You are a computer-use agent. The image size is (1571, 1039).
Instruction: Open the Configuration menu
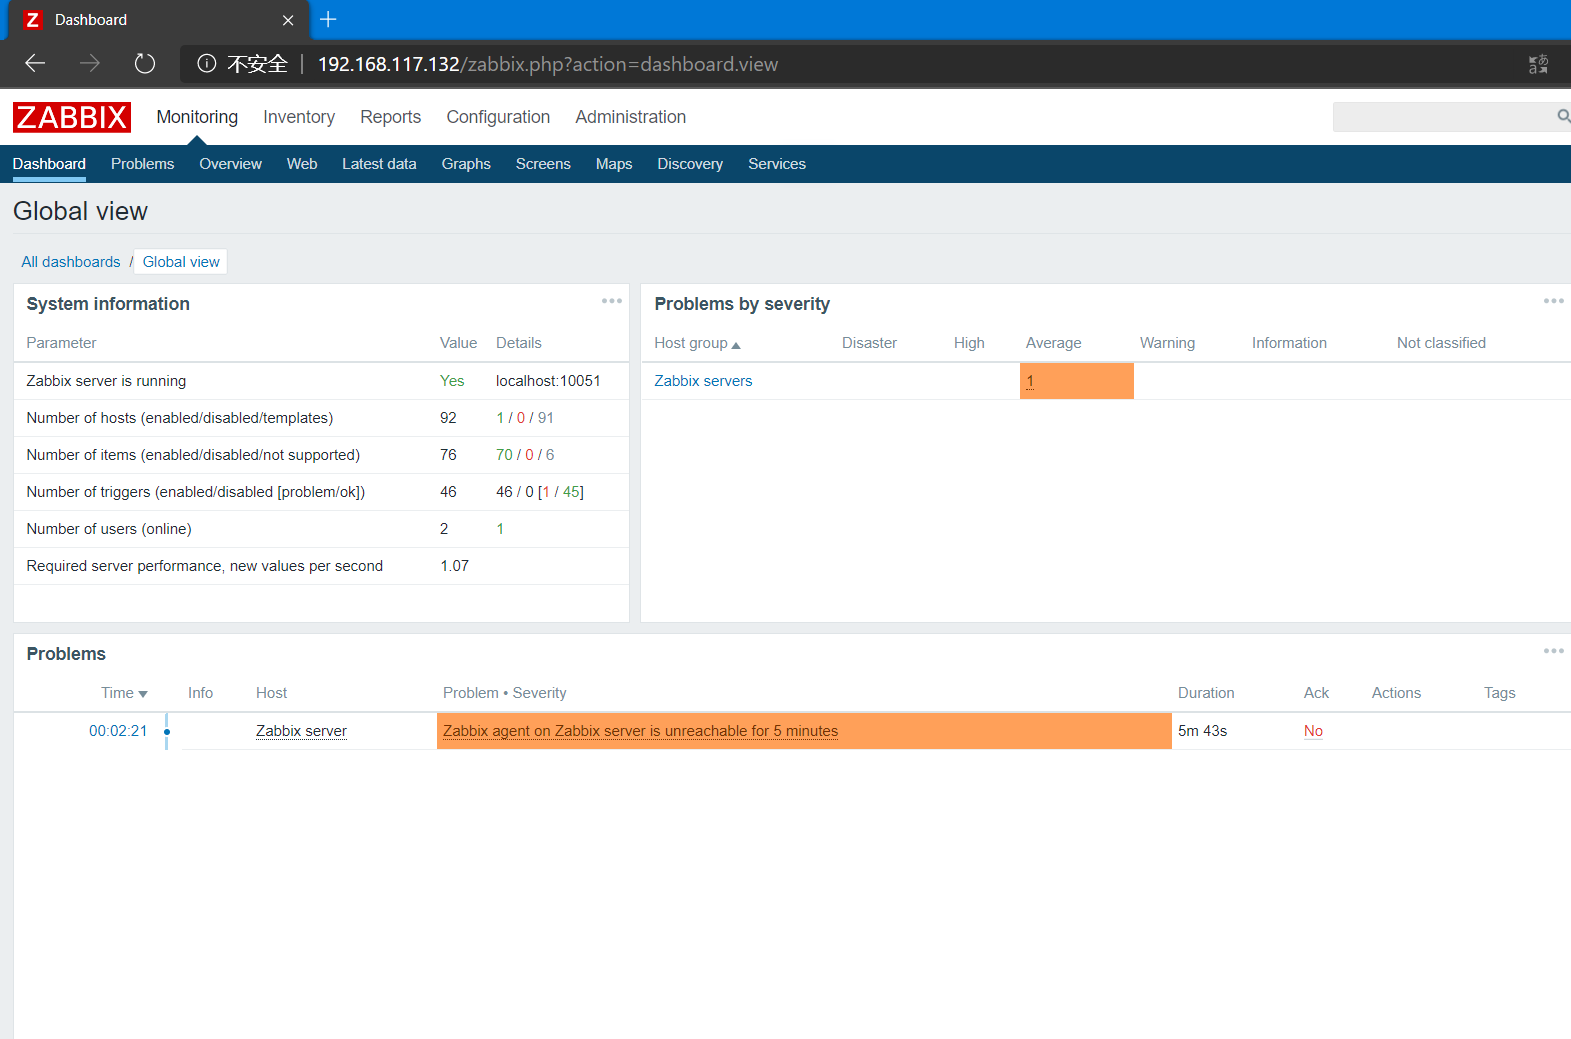(x=498, y=117)
